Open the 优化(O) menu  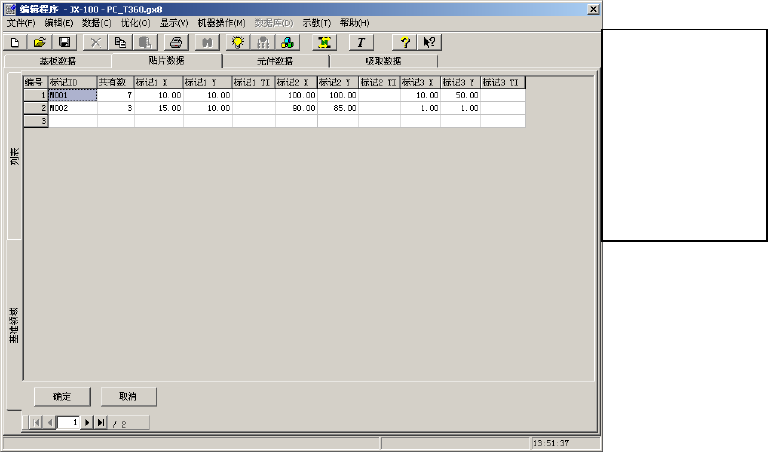[x=136, y=23]
